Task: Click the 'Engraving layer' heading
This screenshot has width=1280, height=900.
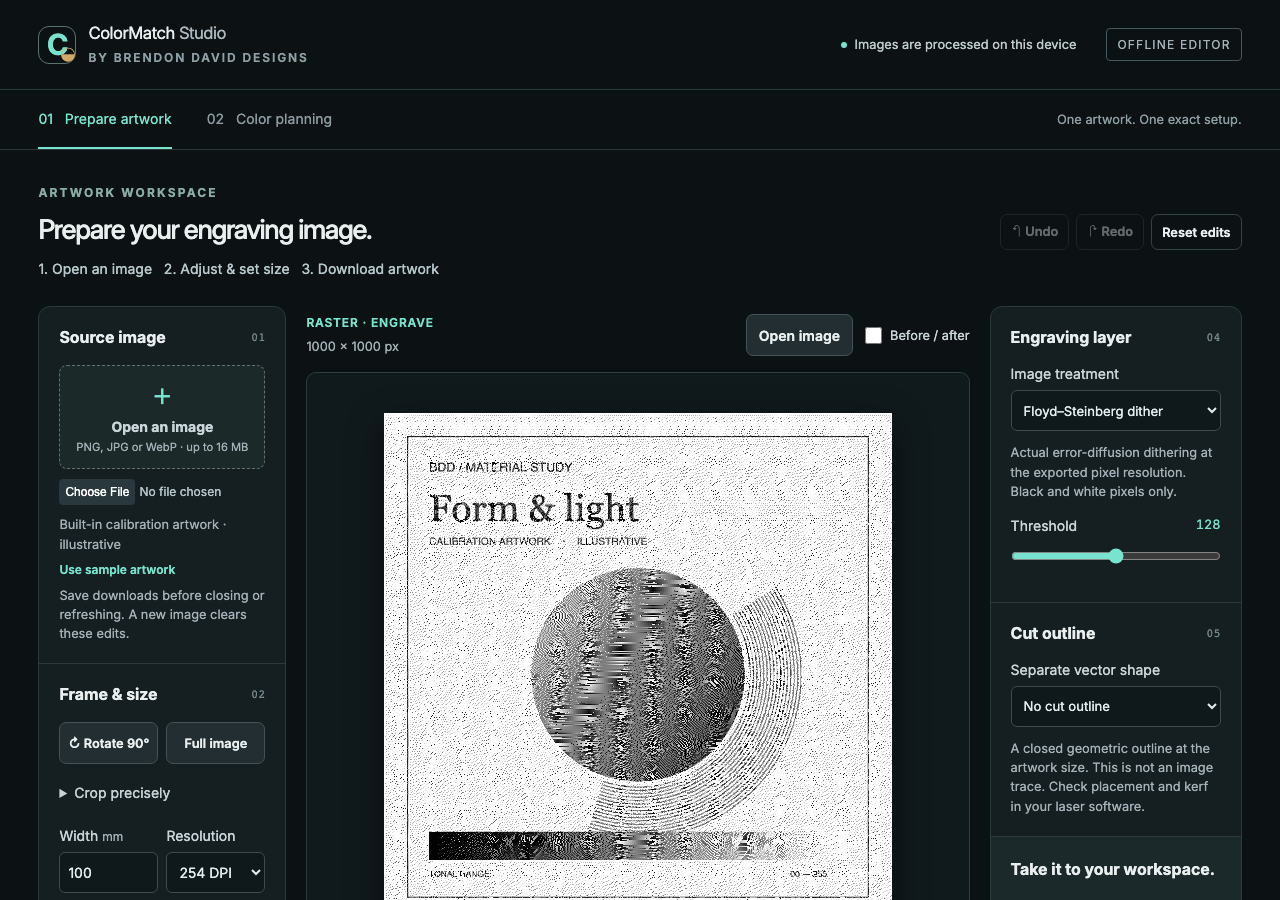Action: click(1071, 337)
